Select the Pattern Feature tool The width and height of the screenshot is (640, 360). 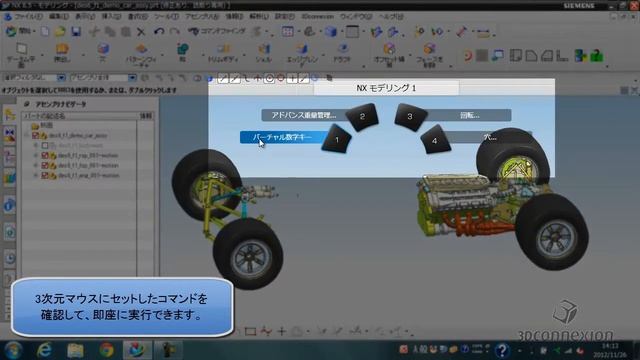[x=141, y=55]
